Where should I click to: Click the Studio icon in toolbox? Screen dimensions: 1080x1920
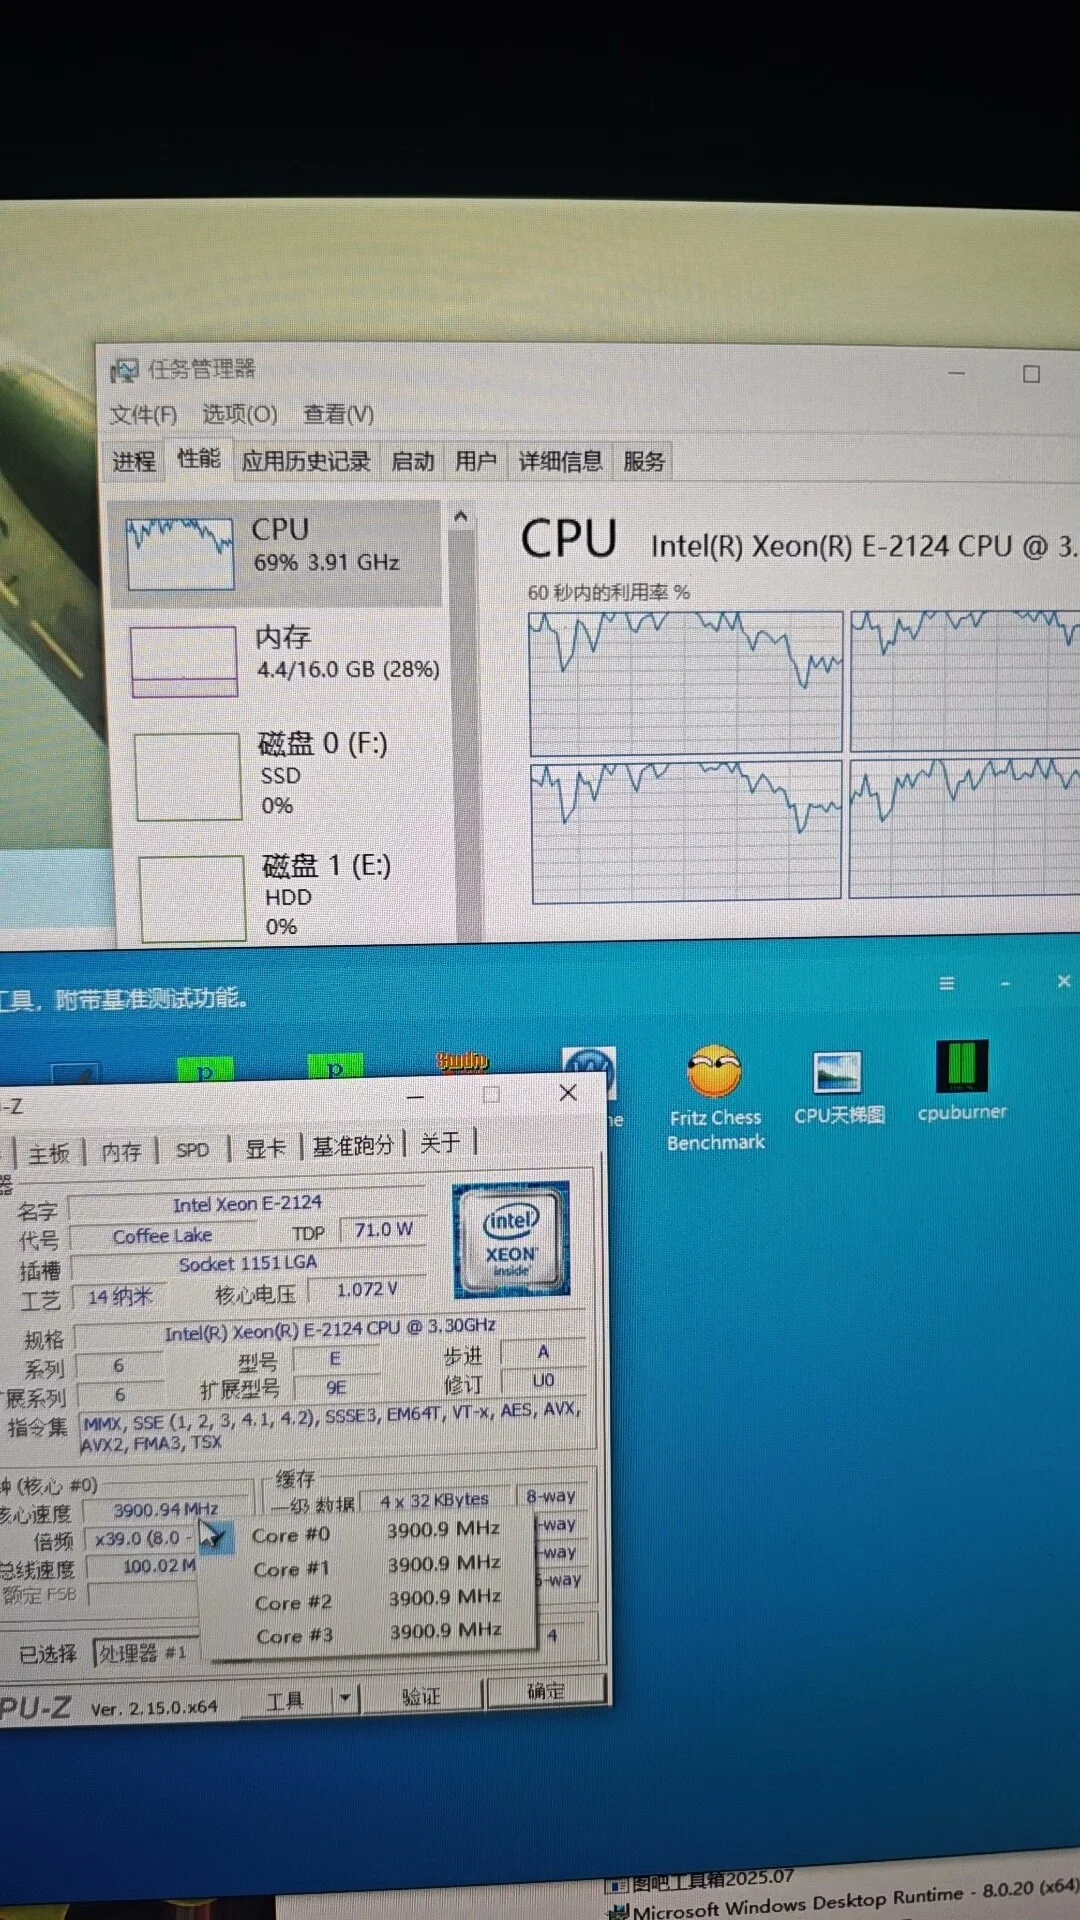[461, 1062]
